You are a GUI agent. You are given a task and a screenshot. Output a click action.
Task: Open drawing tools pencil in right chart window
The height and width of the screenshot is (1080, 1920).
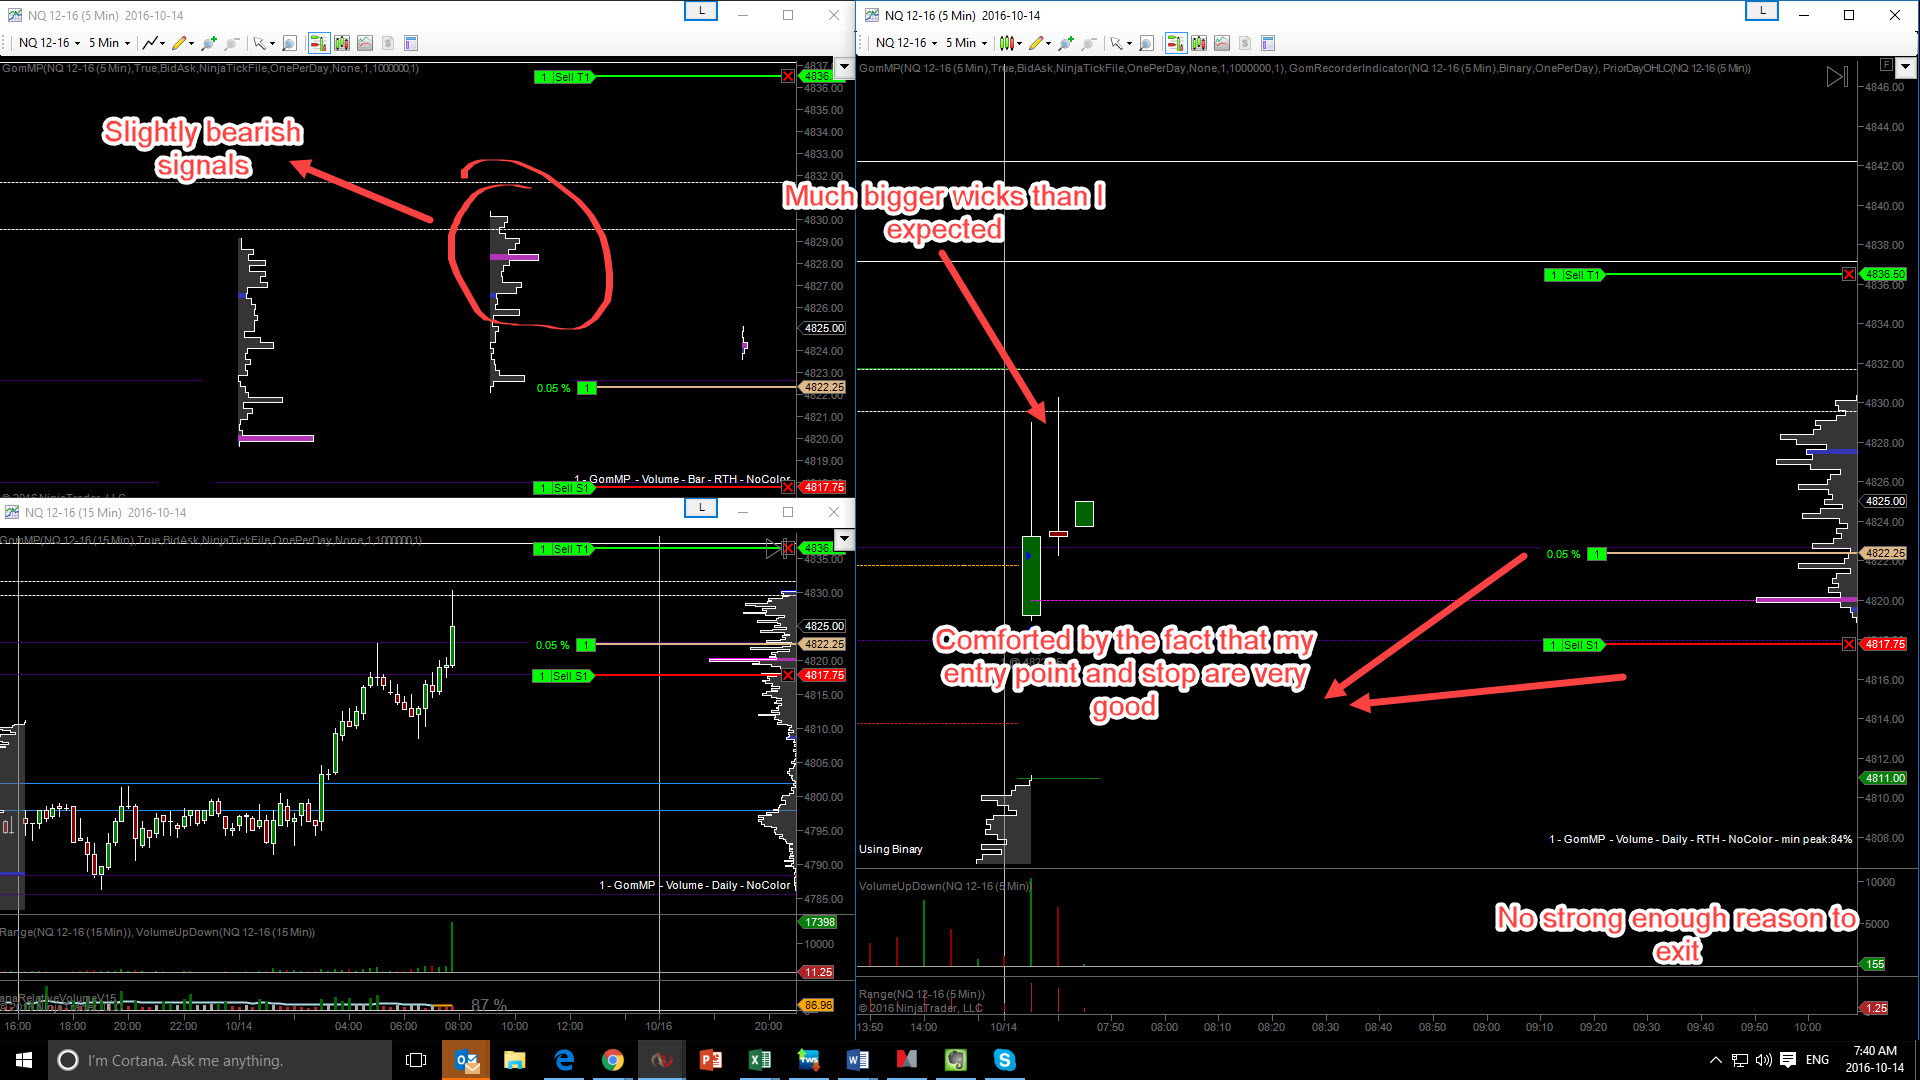click(x=1039, y=43)
